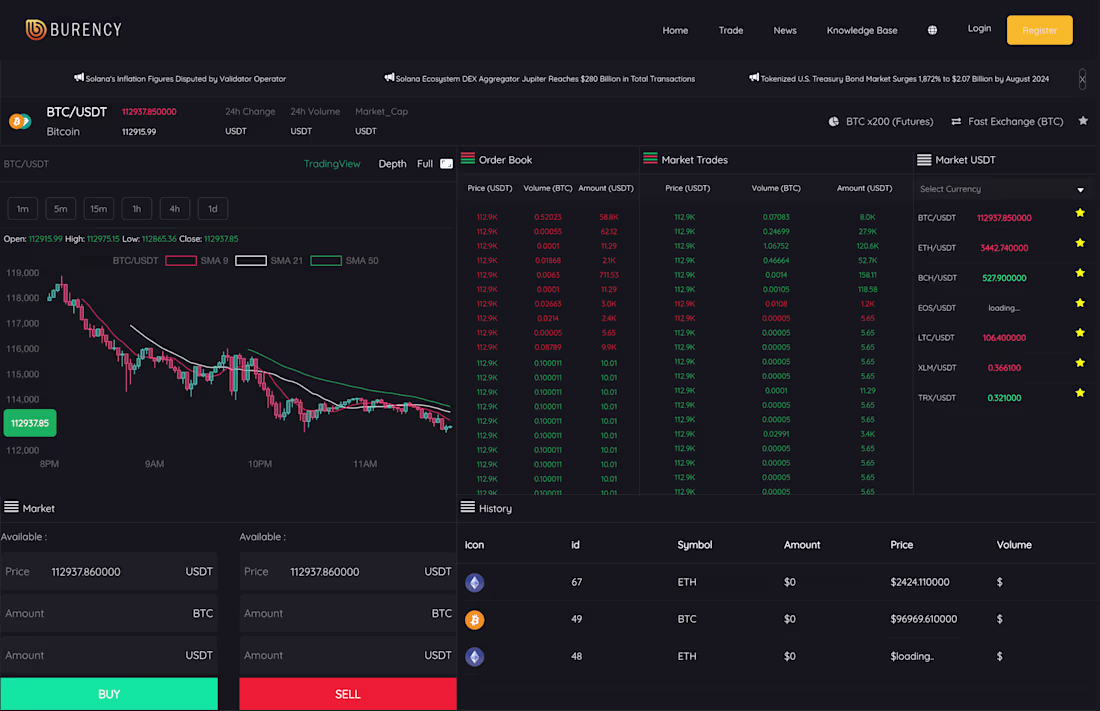Click the ETH icon in the History row 67

point(474,582)
